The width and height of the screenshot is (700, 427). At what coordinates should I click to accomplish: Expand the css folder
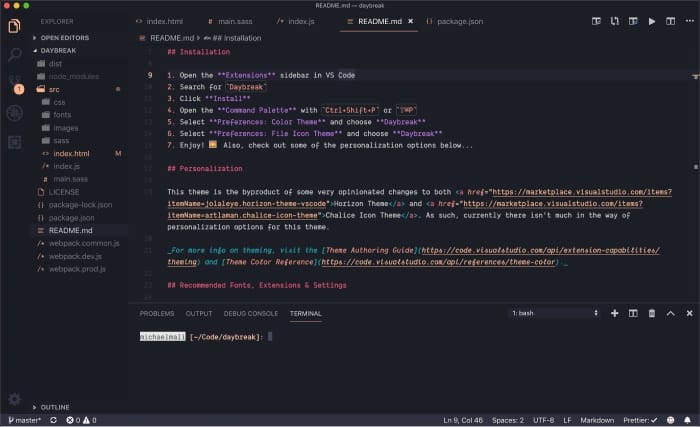(x=54, y=102)
